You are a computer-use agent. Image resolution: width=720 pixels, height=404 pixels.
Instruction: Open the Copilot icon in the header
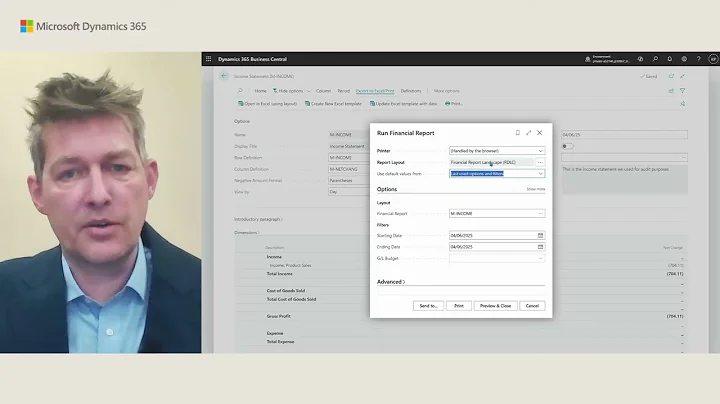coord(640,59)
